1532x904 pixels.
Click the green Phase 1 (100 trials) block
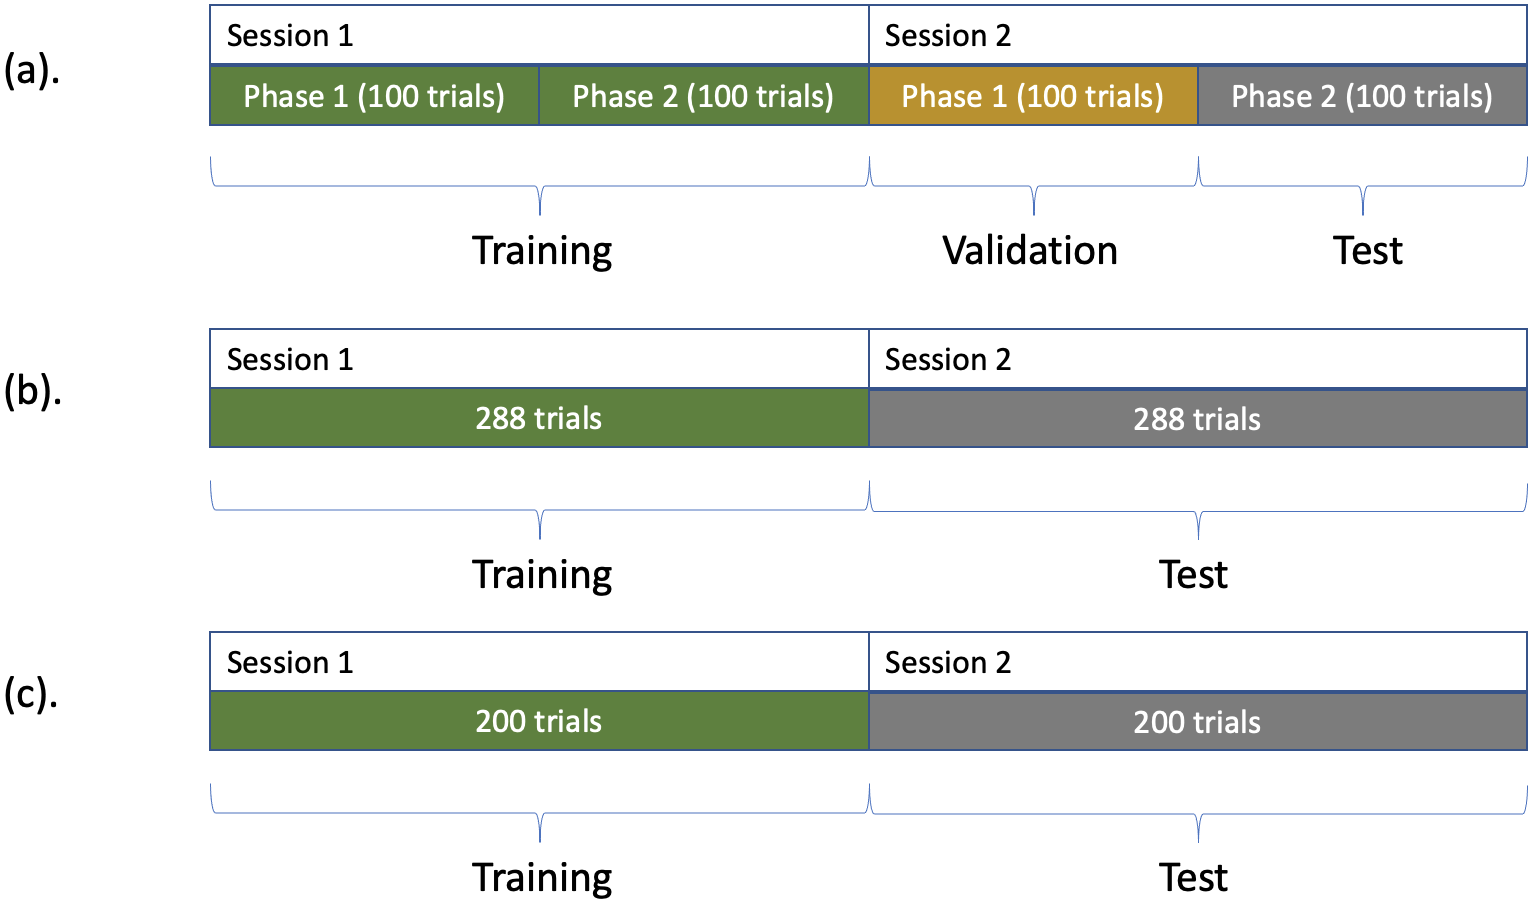pos(374,96)
